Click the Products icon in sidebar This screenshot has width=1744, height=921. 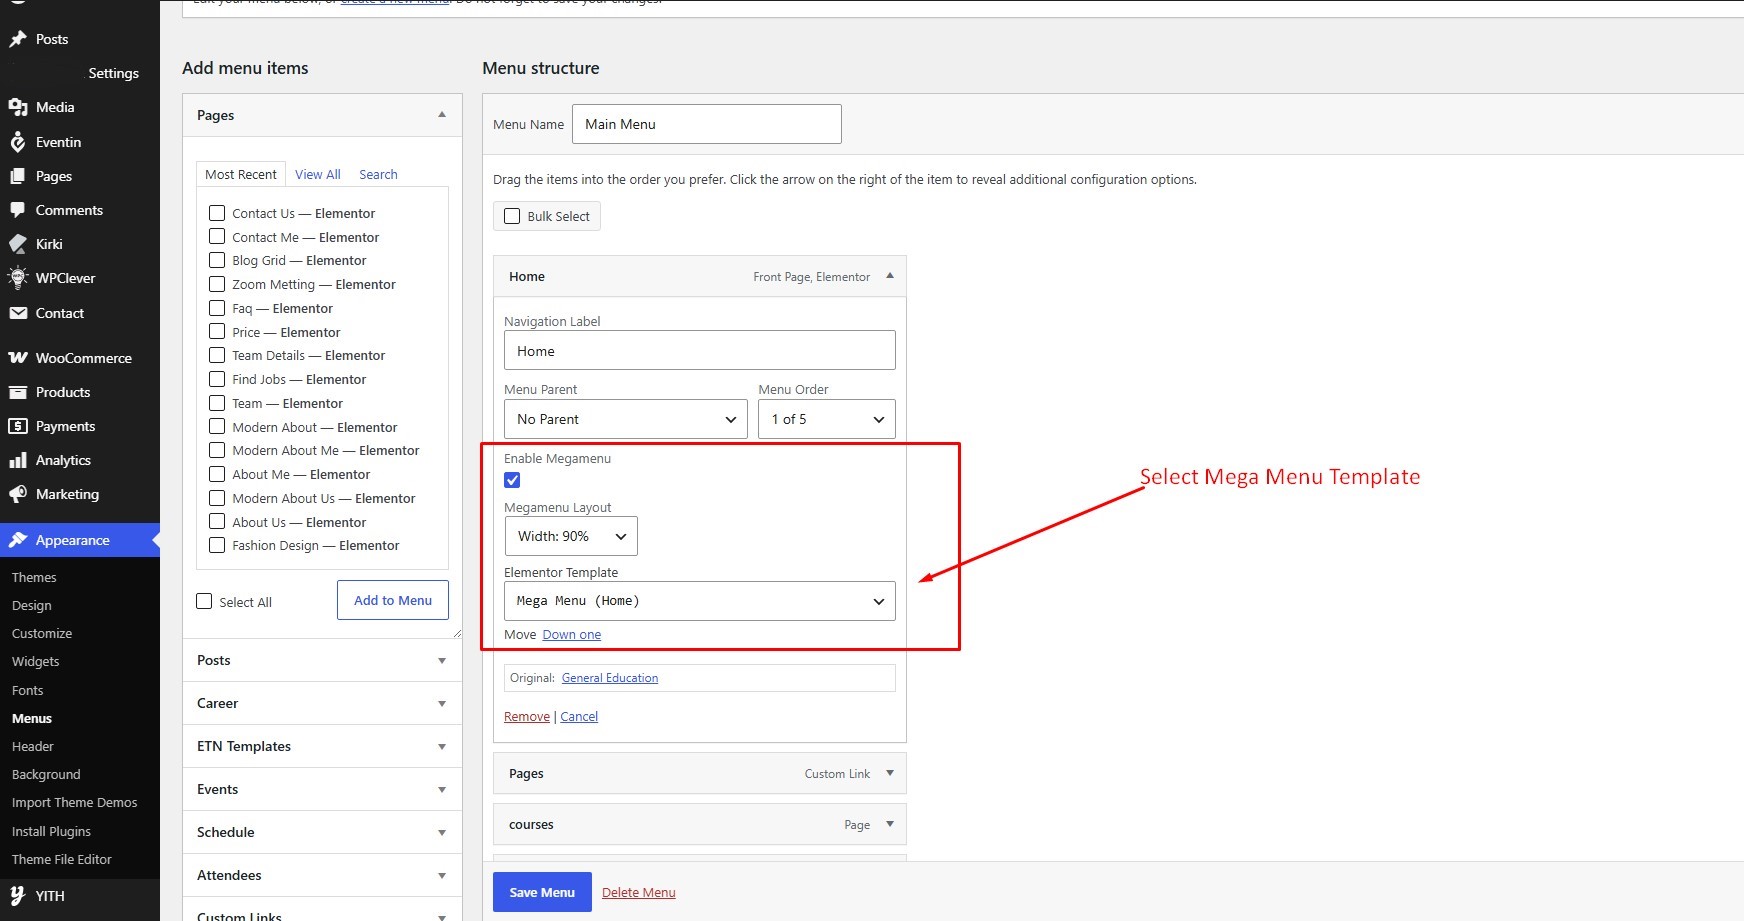click(18, 392)
